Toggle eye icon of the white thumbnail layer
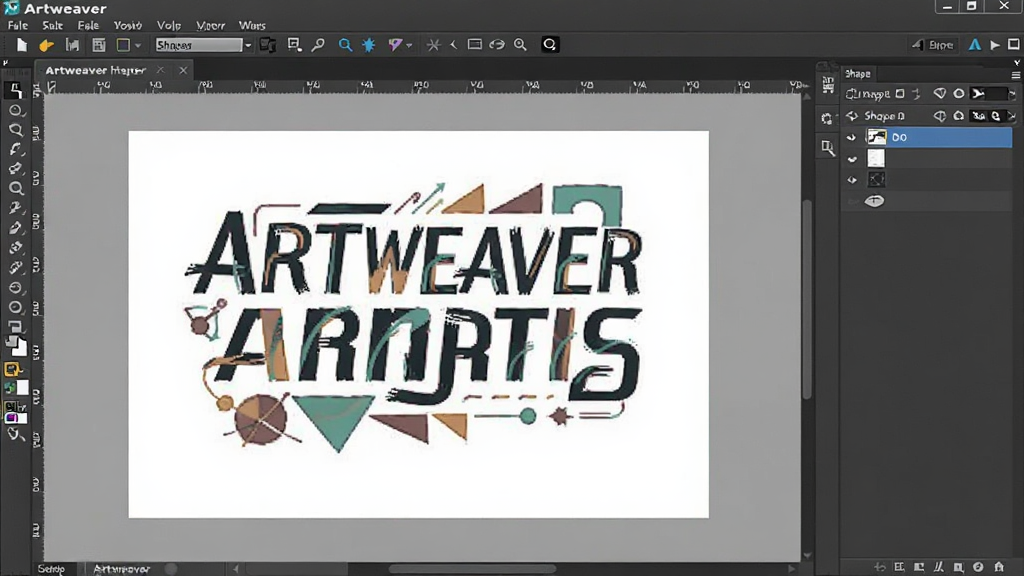 click(852, 159)
